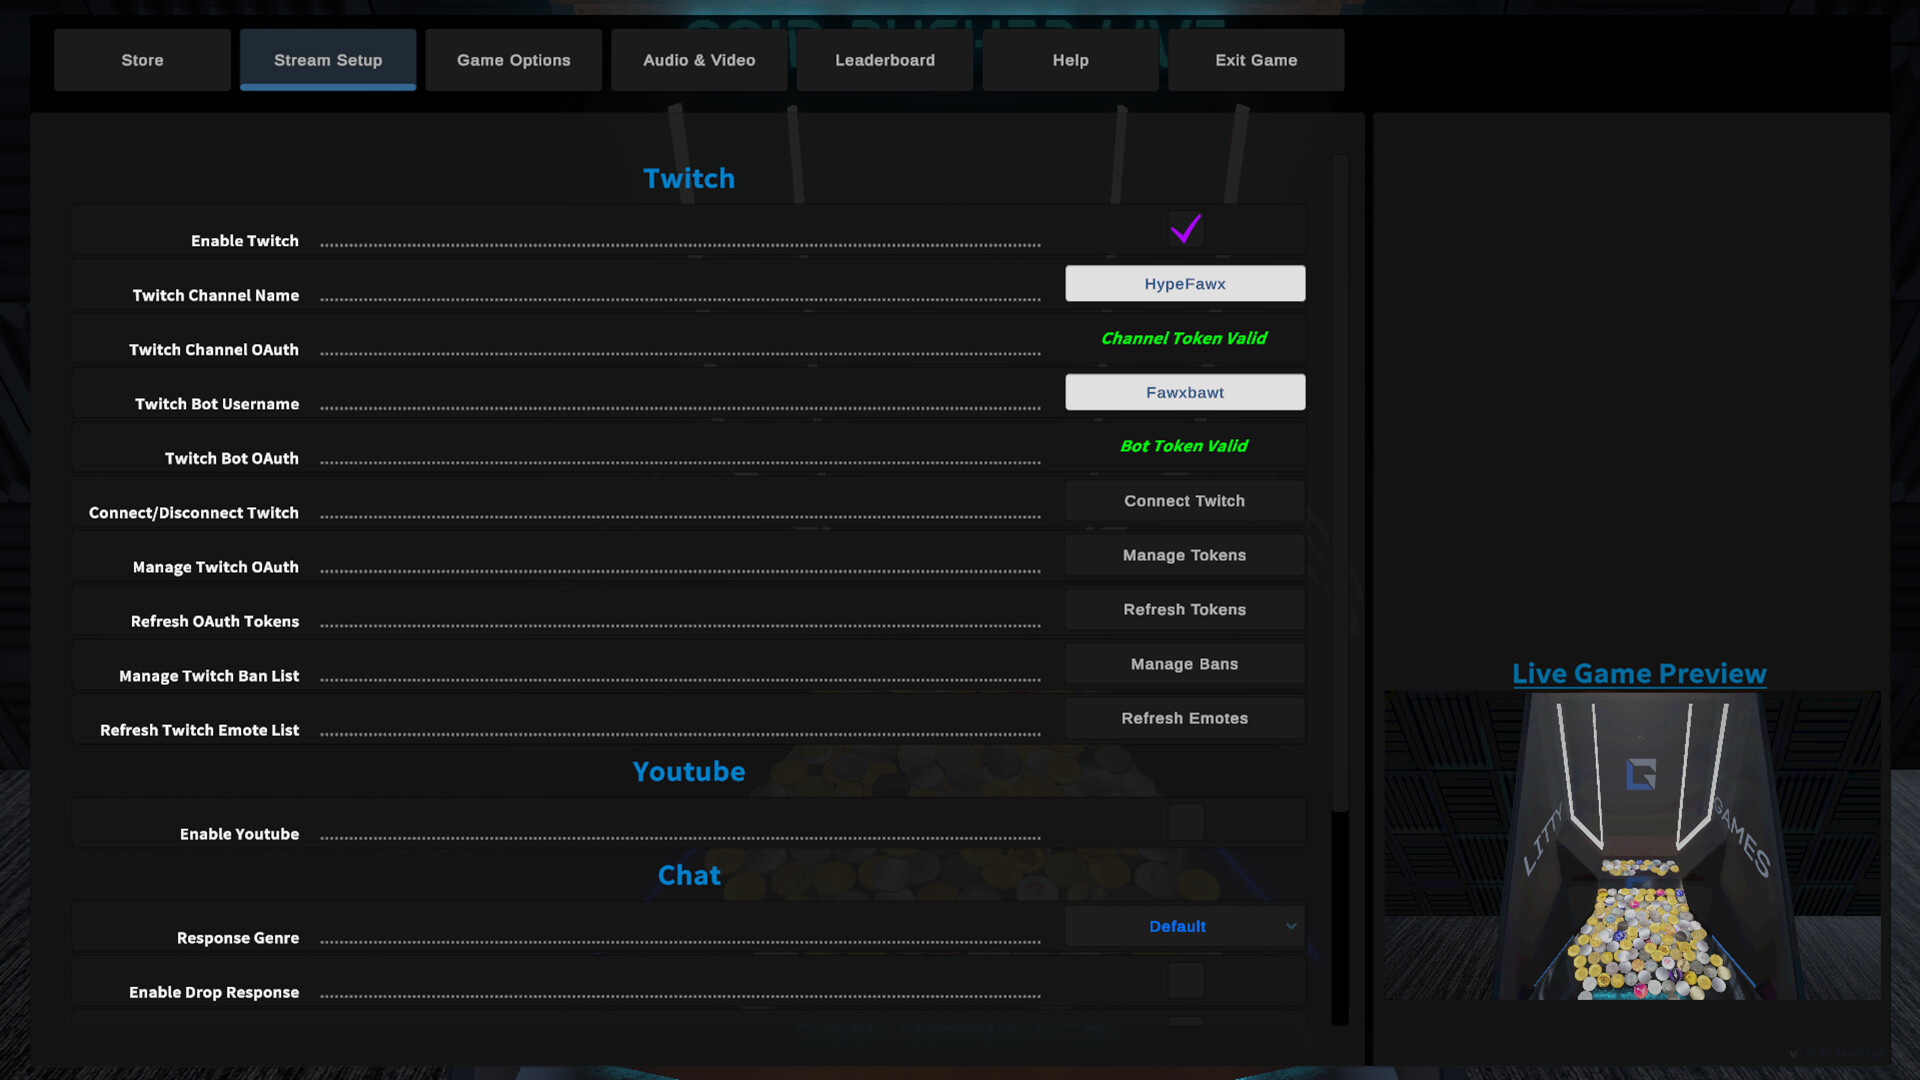Uncheck the Enable Twitch checkbox

[1185, 230]
